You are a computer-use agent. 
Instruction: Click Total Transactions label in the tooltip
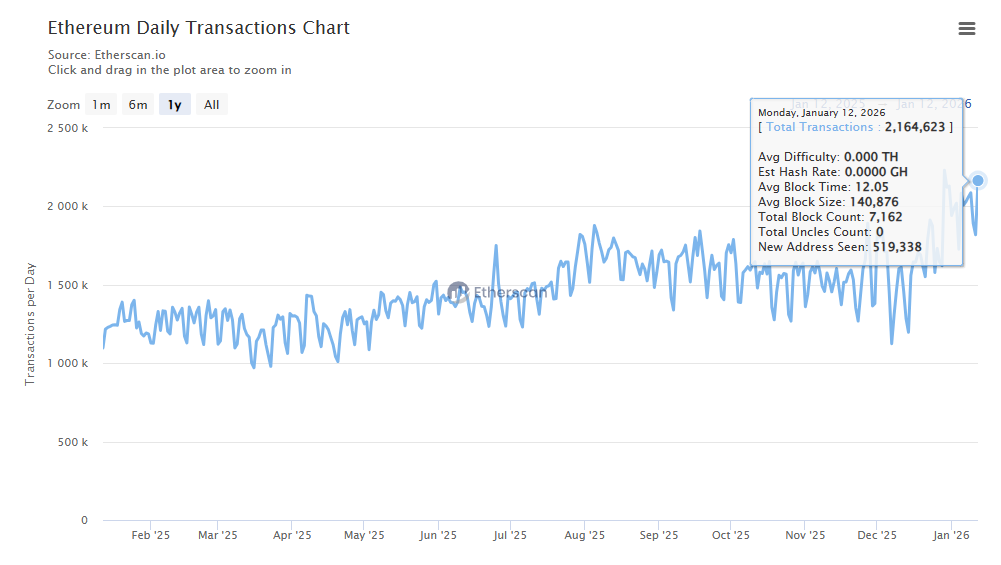(x=820, y=127)
